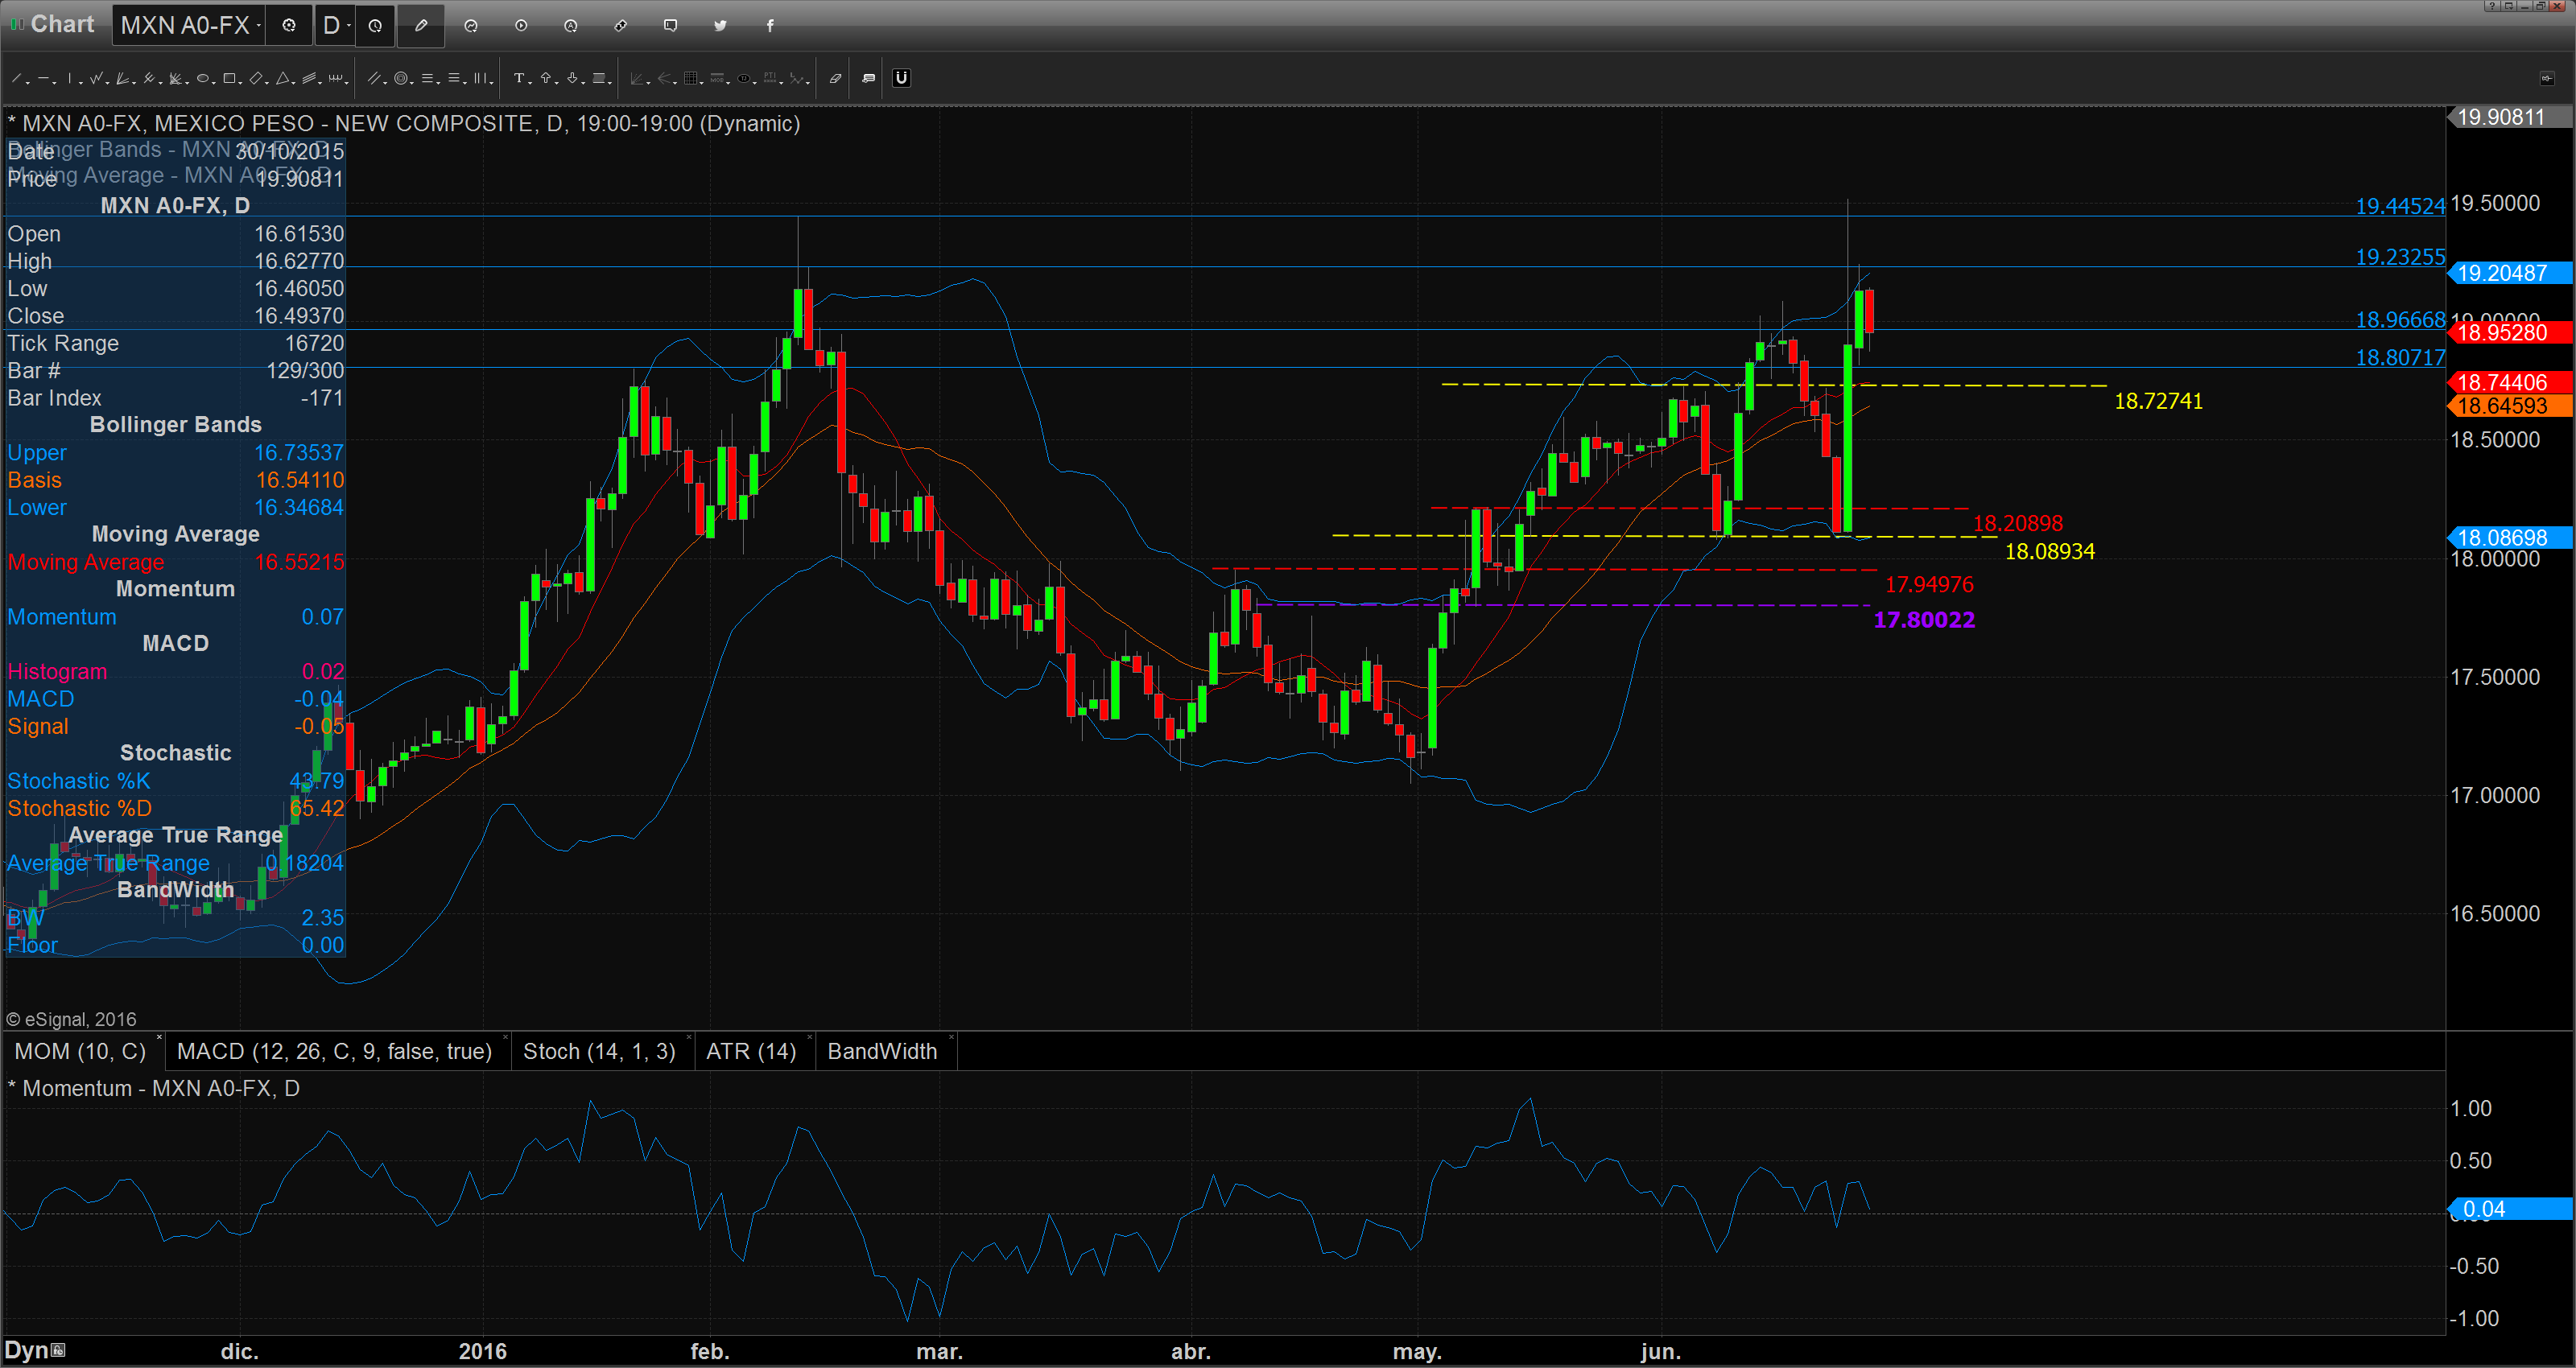The image size is (2576, 1368).
Task: Toggle the magnet snap mode
Action: click(901, 78)
